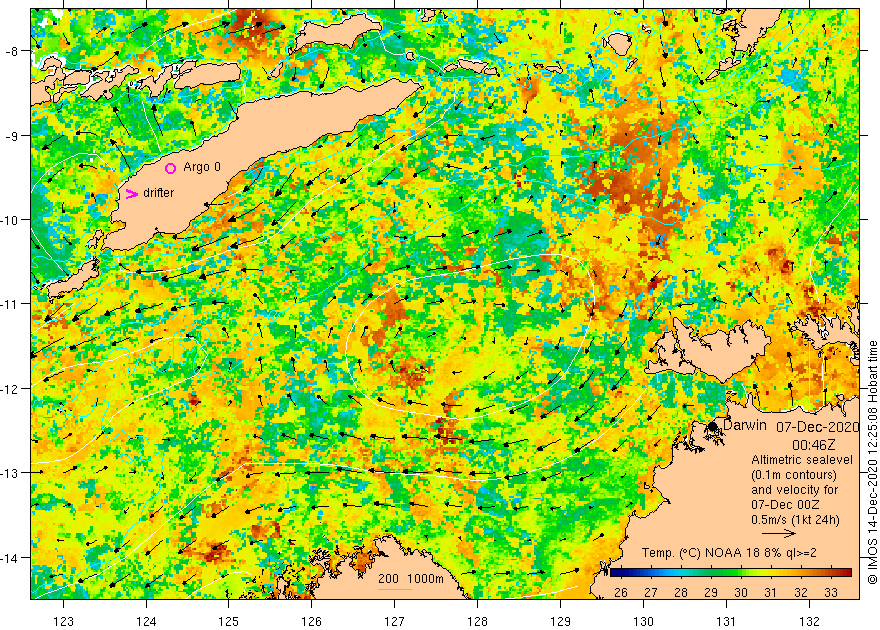Click the dark blue end of colorbar
880x630 pixels.
pos(615,573)
